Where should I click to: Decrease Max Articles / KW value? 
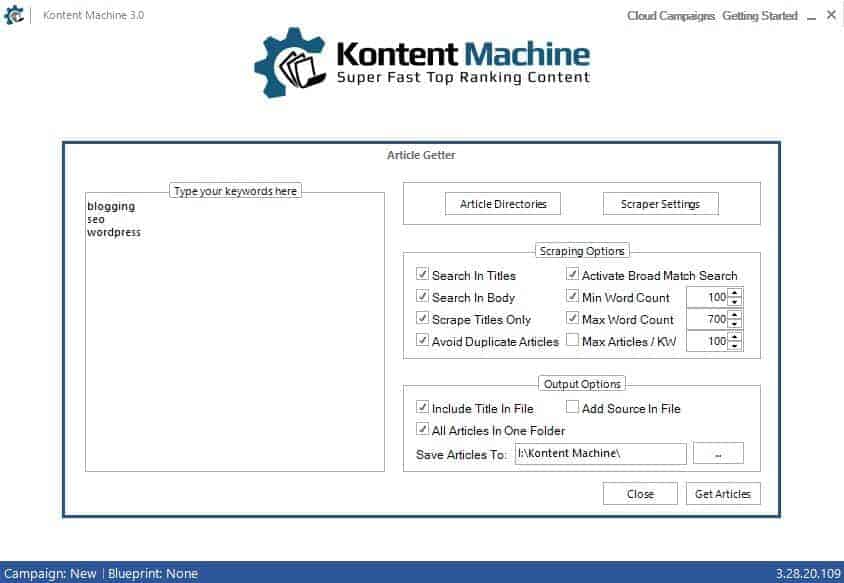coord(735,346)
